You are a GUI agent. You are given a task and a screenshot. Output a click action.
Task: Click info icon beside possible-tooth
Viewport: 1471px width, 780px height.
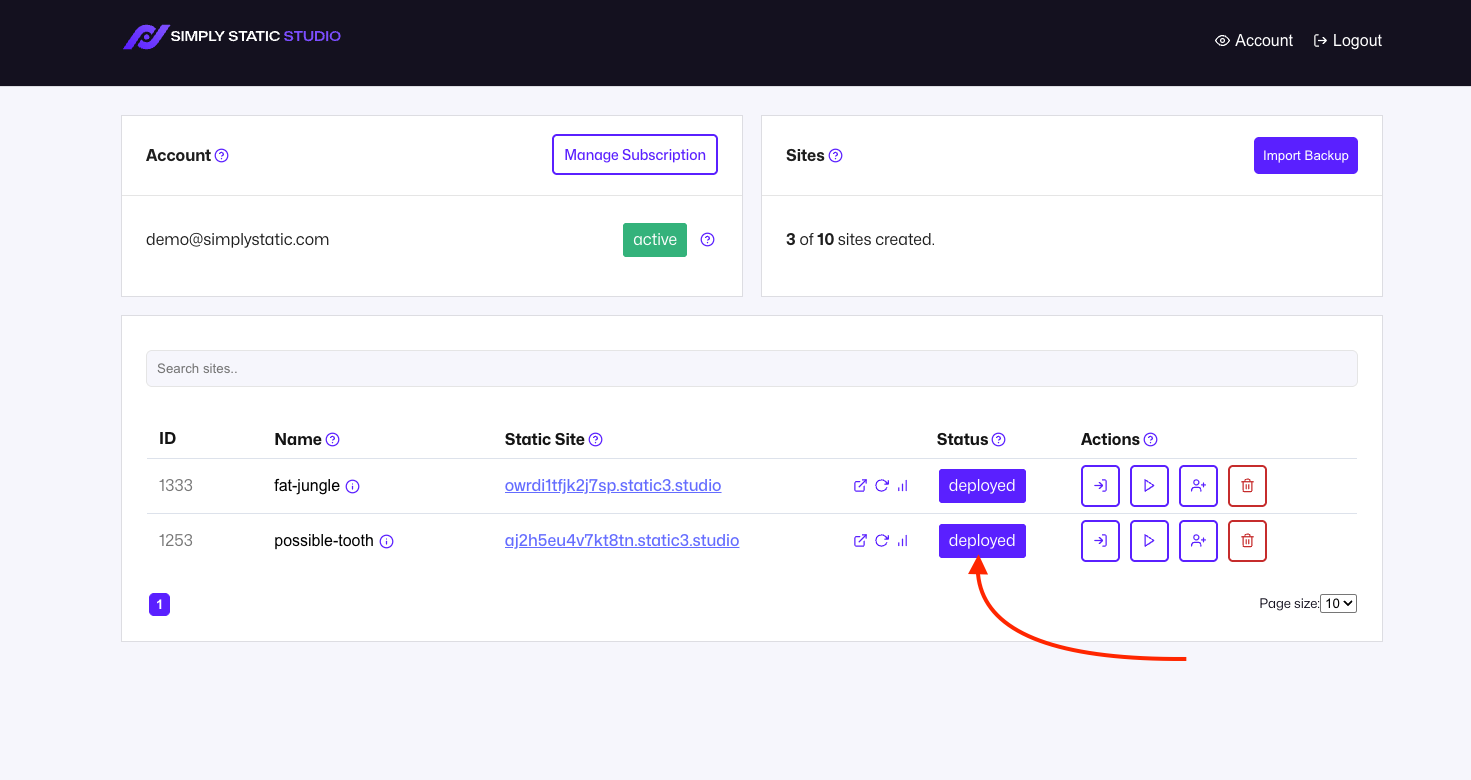coord(386,542)
